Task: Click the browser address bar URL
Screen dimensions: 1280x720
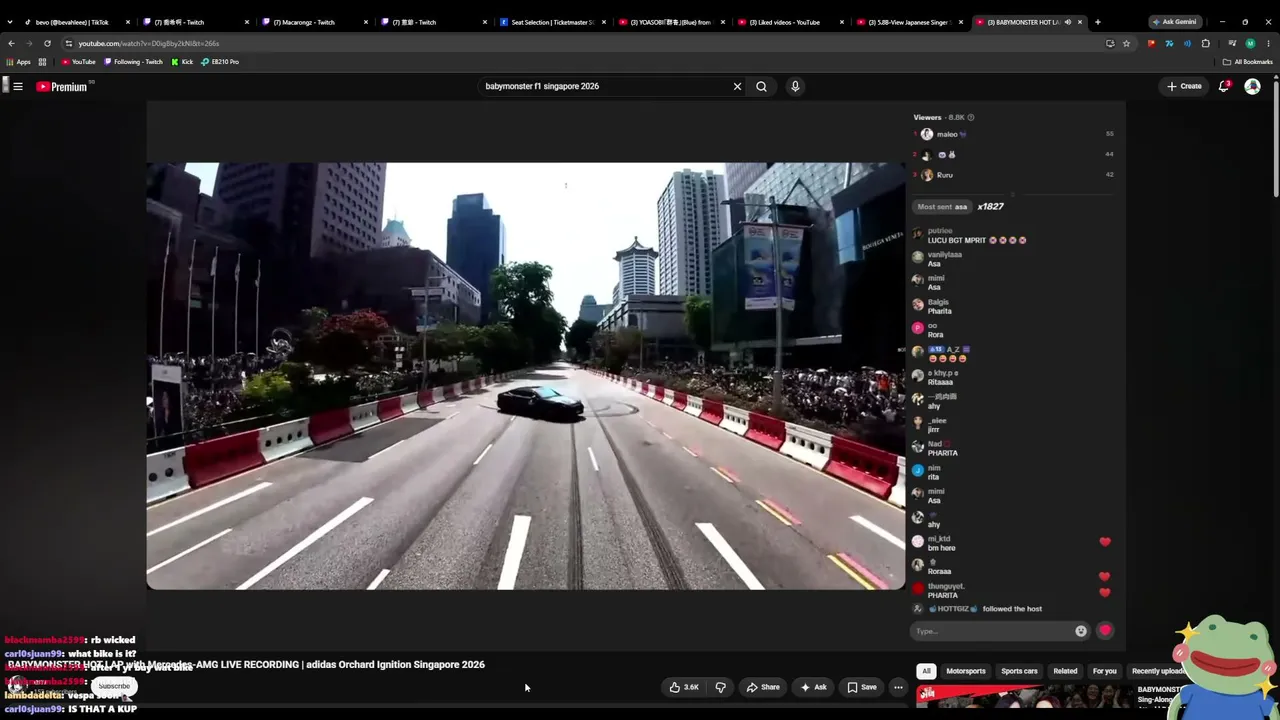Action: [x=149, y=43]
